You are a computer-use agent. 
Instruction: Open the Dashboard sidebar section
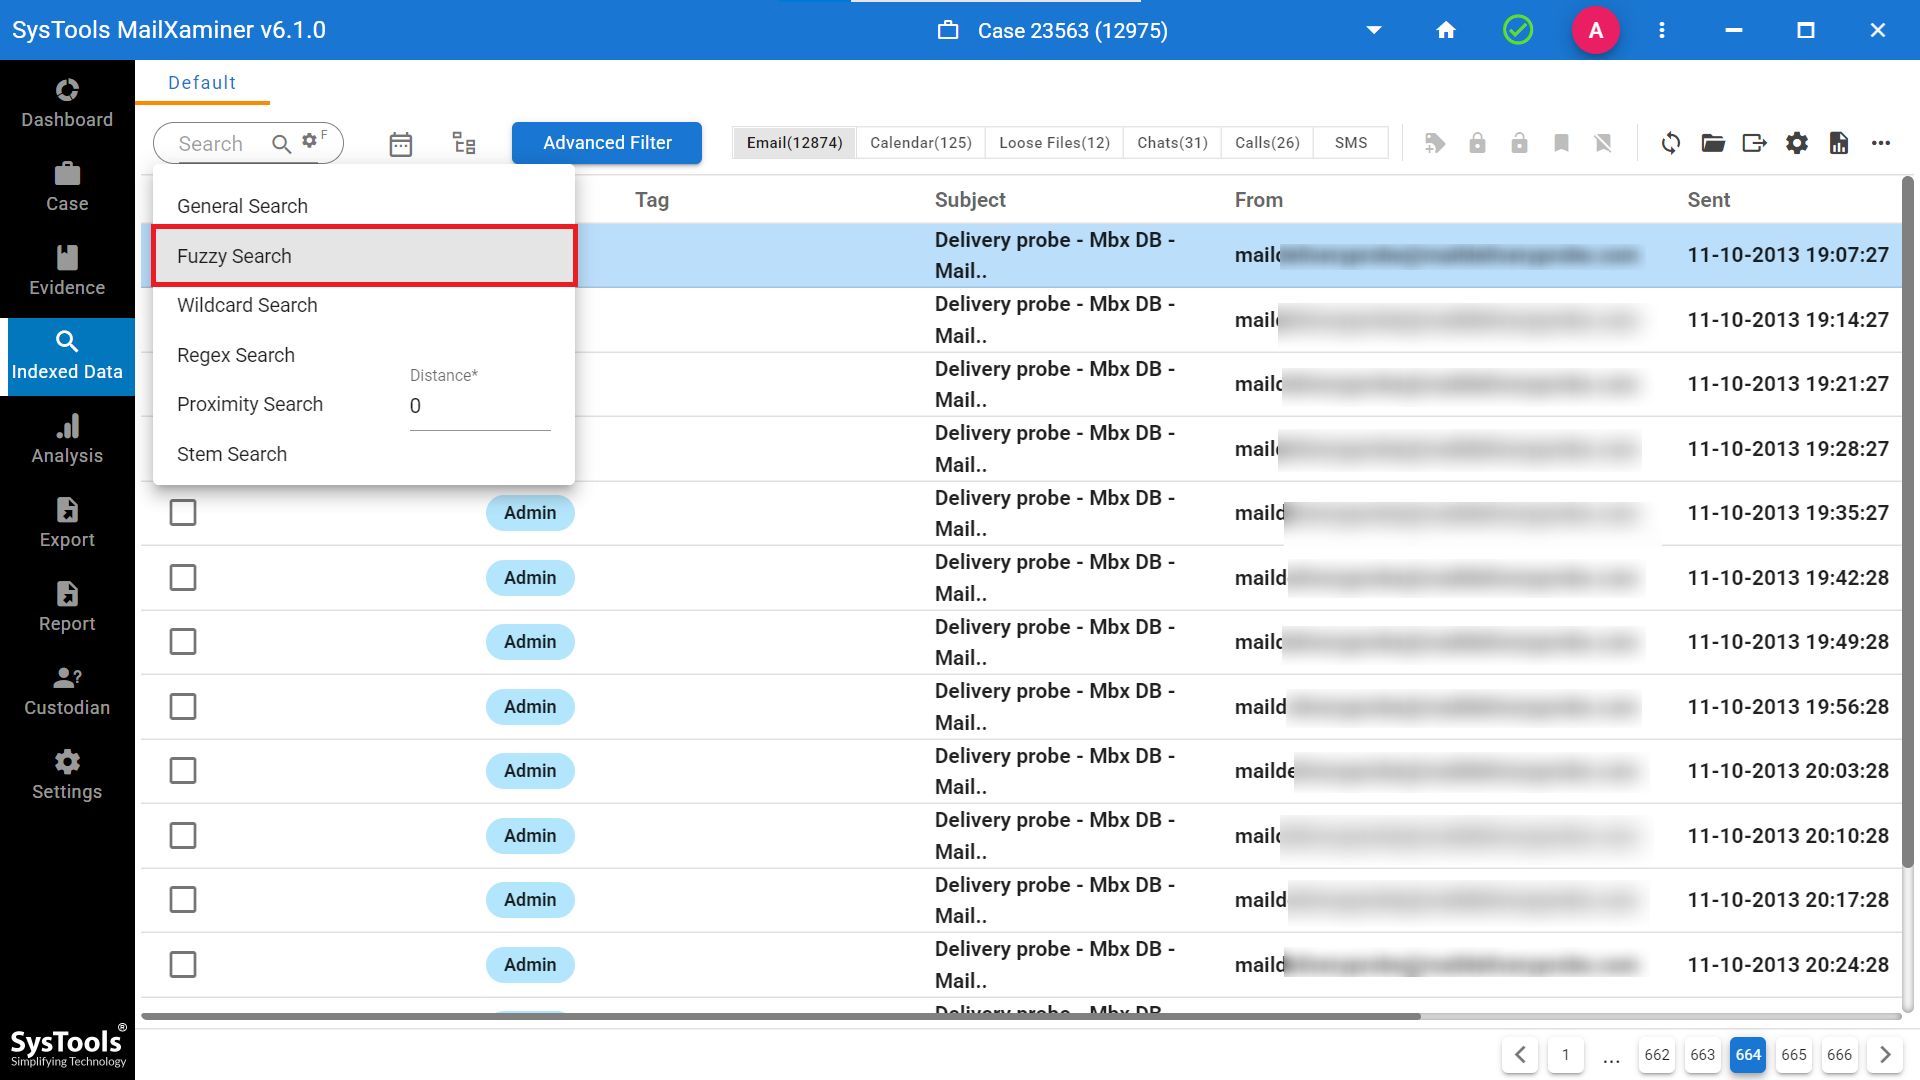67,103
